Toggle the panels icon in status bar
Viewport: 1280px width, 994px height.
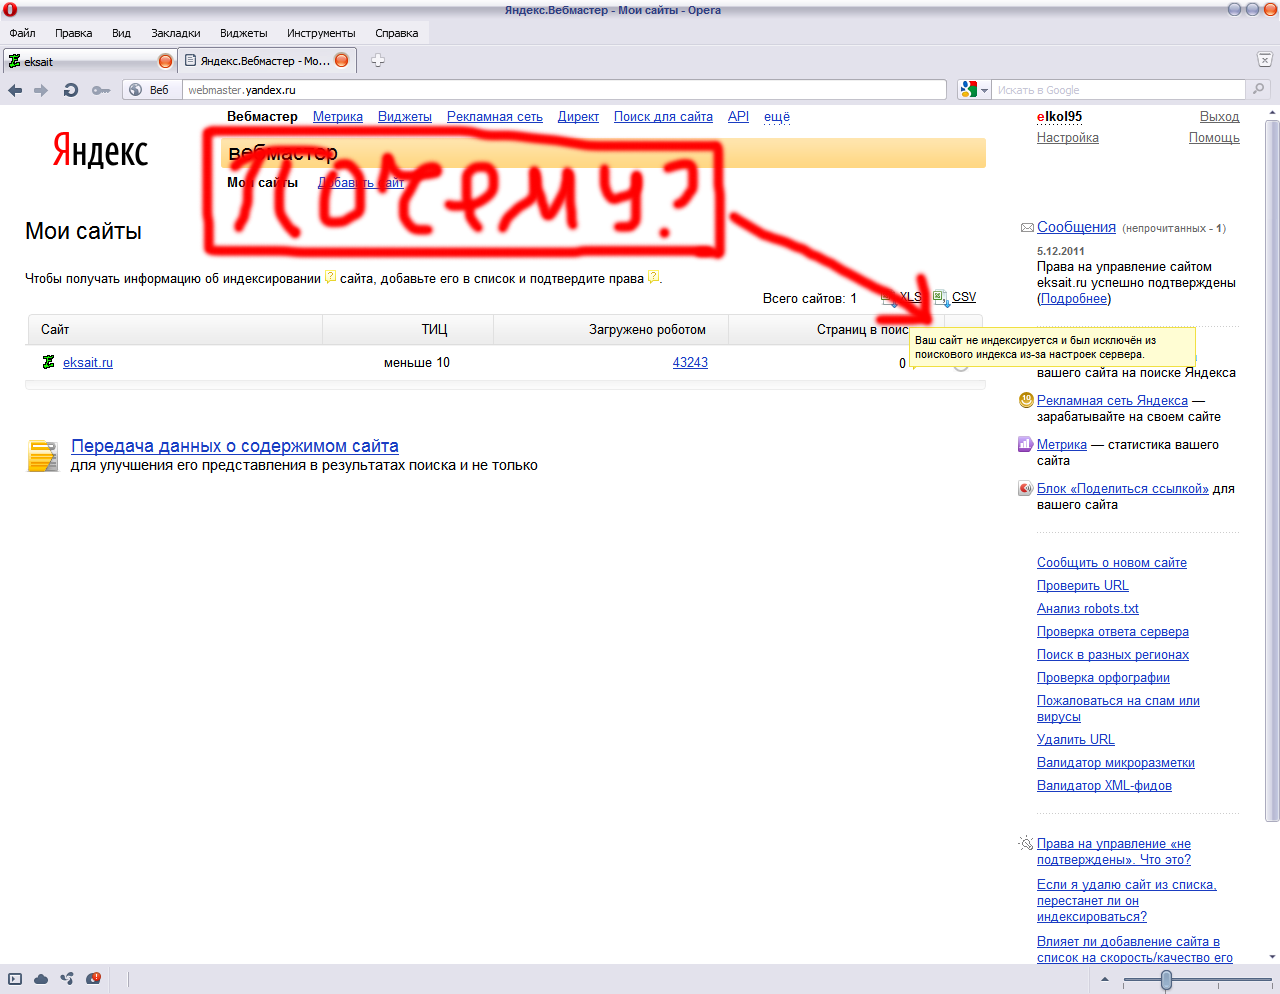pos(15,979)
